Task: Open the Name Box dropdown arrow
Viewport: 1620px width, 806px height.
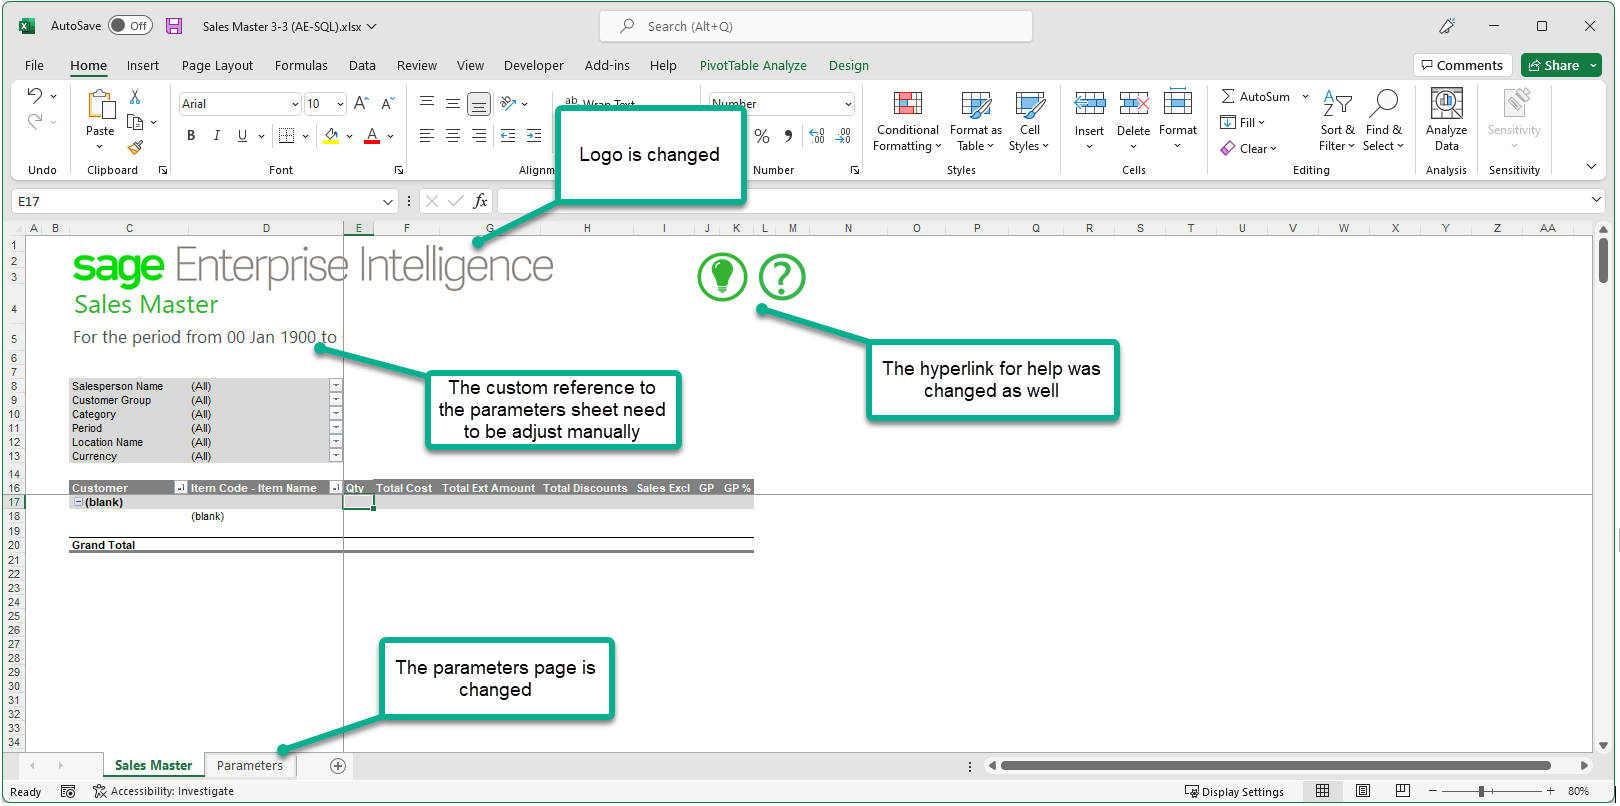Action: 388,202
